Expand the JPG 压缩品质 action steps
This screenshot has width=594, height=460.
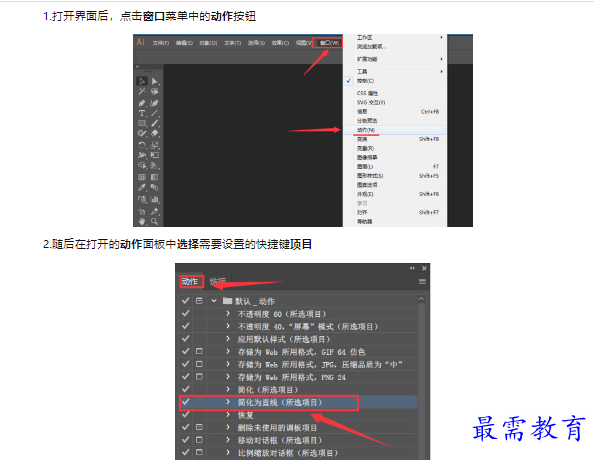tap(228, 364)
